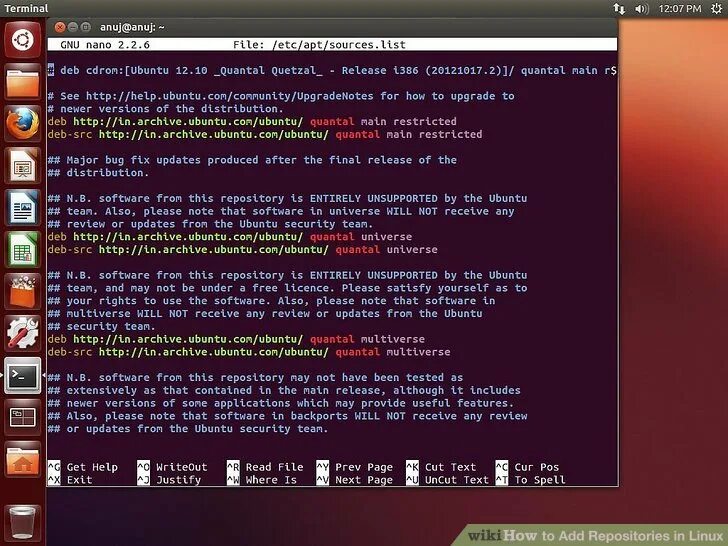
Task: Open System Settings wrench and gear icon
Action: click(22, 333)
